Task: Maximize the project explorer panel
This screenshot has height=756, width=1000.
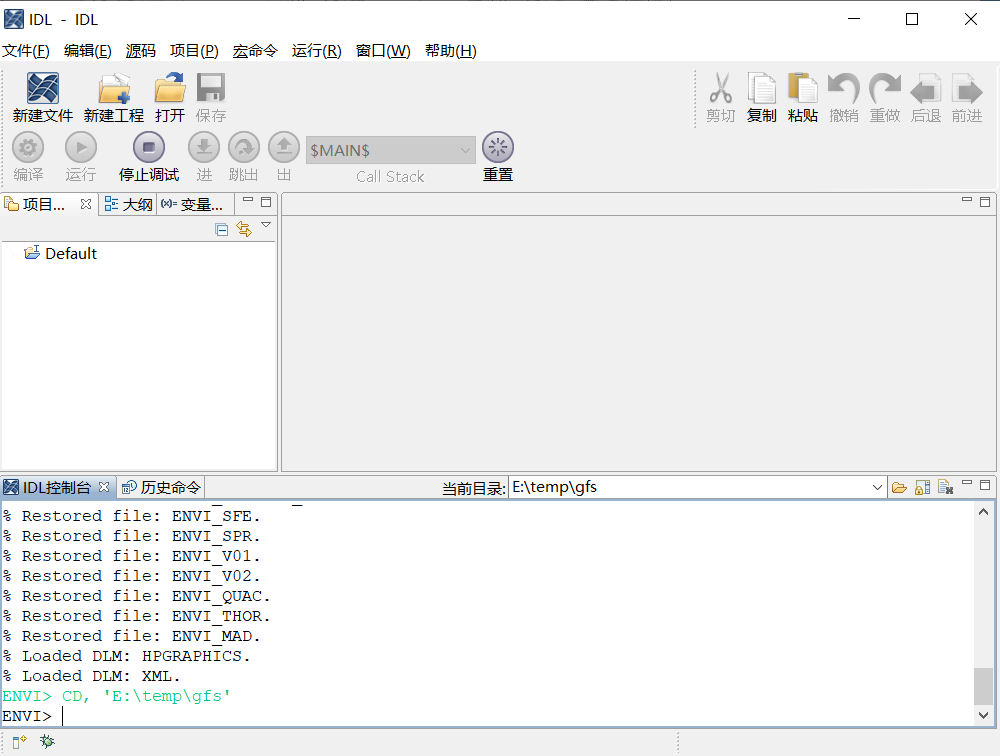Action: coord(267,202)
